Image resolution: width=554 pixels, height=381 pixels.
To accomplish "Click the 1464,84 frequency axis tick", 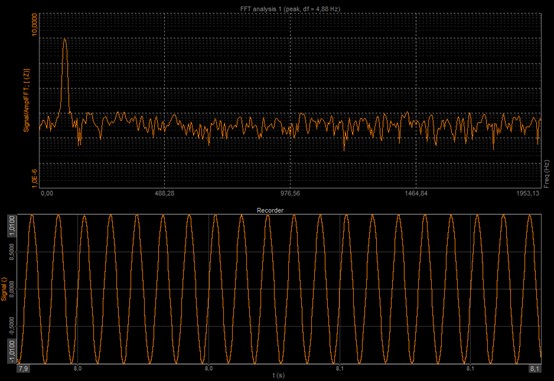I will coord(417,193).
